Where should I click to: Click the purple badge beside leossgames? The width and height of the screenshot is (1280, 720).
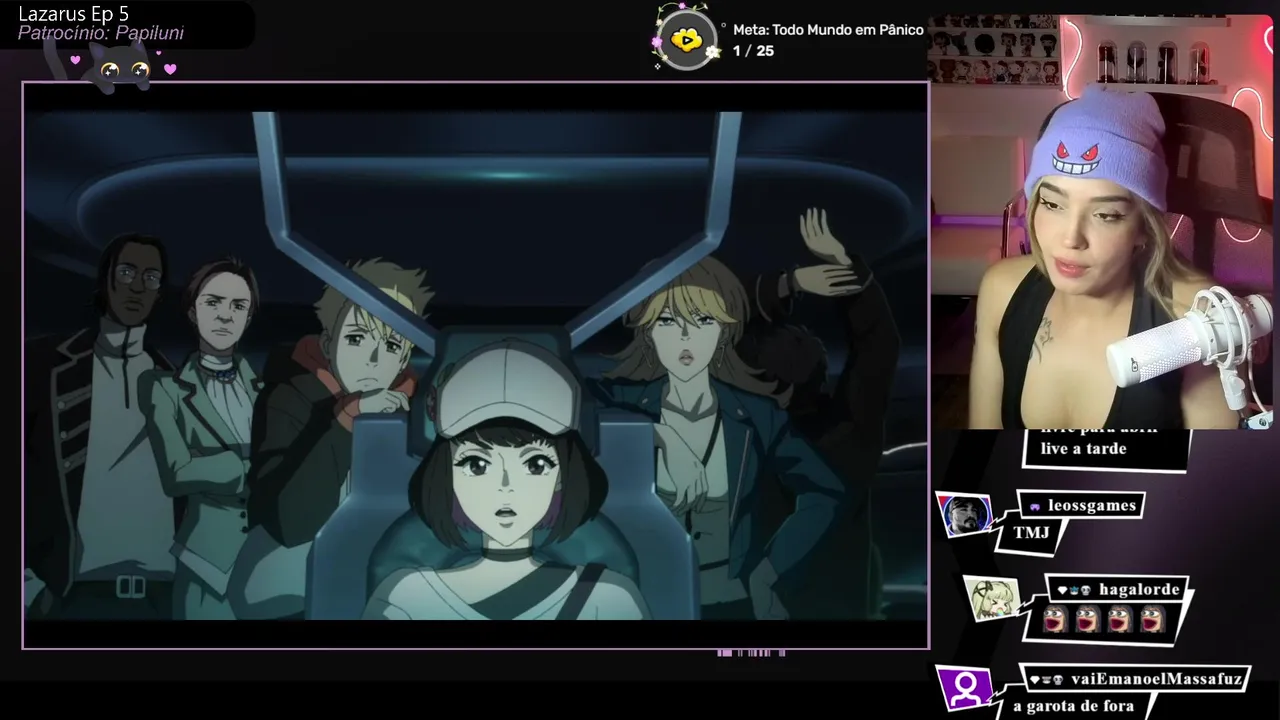point(1035,507)
